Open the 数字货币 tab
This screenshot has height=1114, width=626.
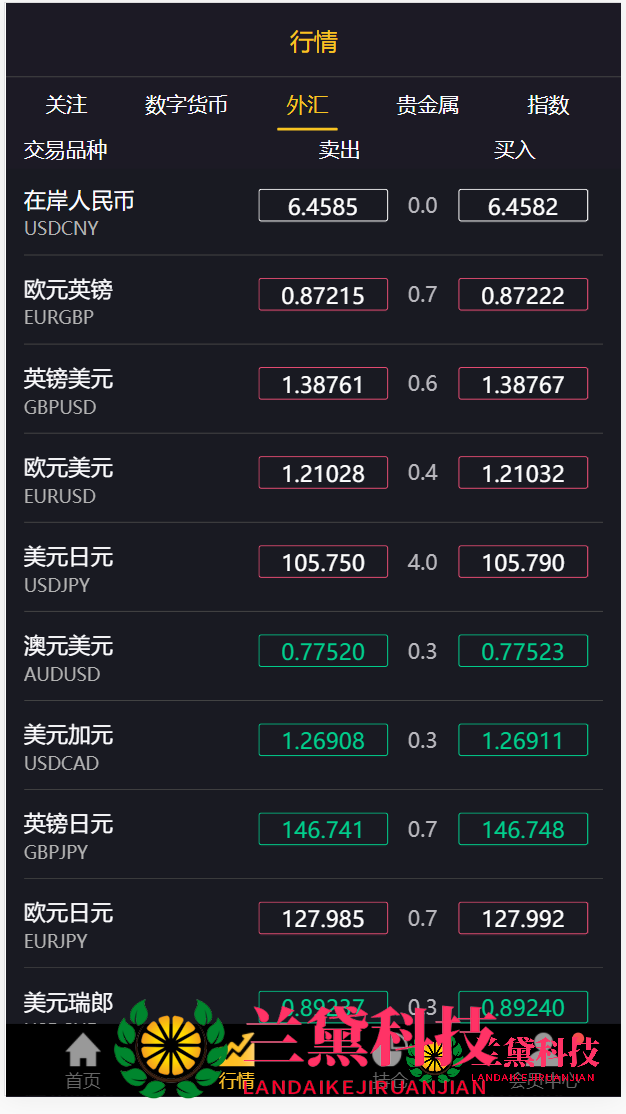[186, 105]
